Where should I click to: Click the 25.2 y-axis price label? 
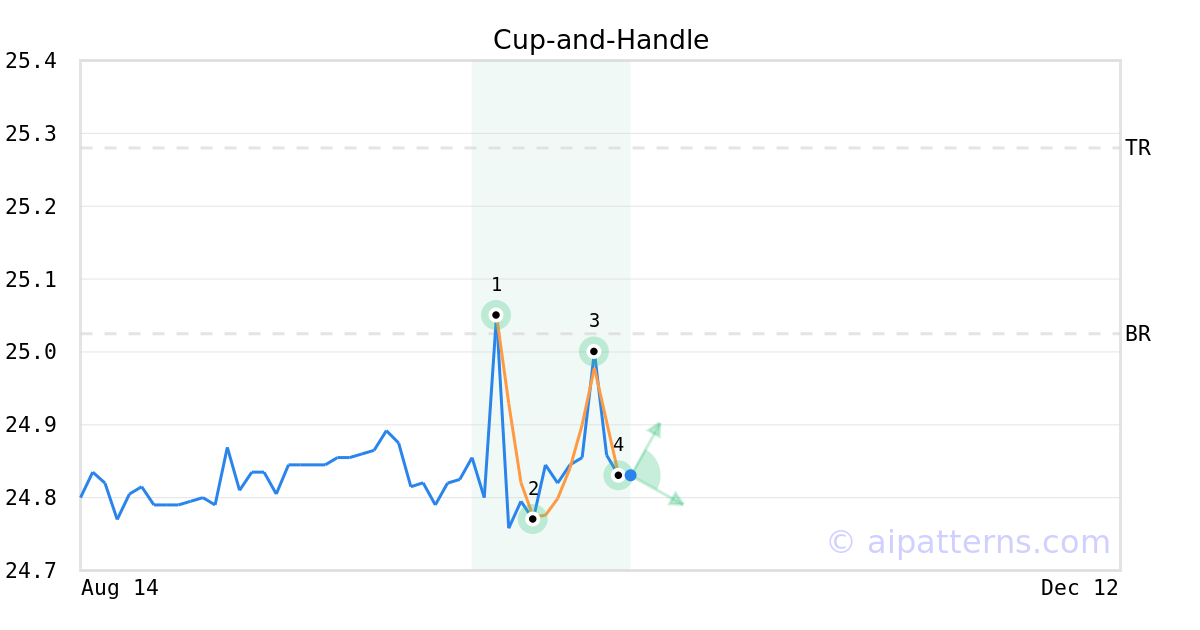[x=30, y=207]
